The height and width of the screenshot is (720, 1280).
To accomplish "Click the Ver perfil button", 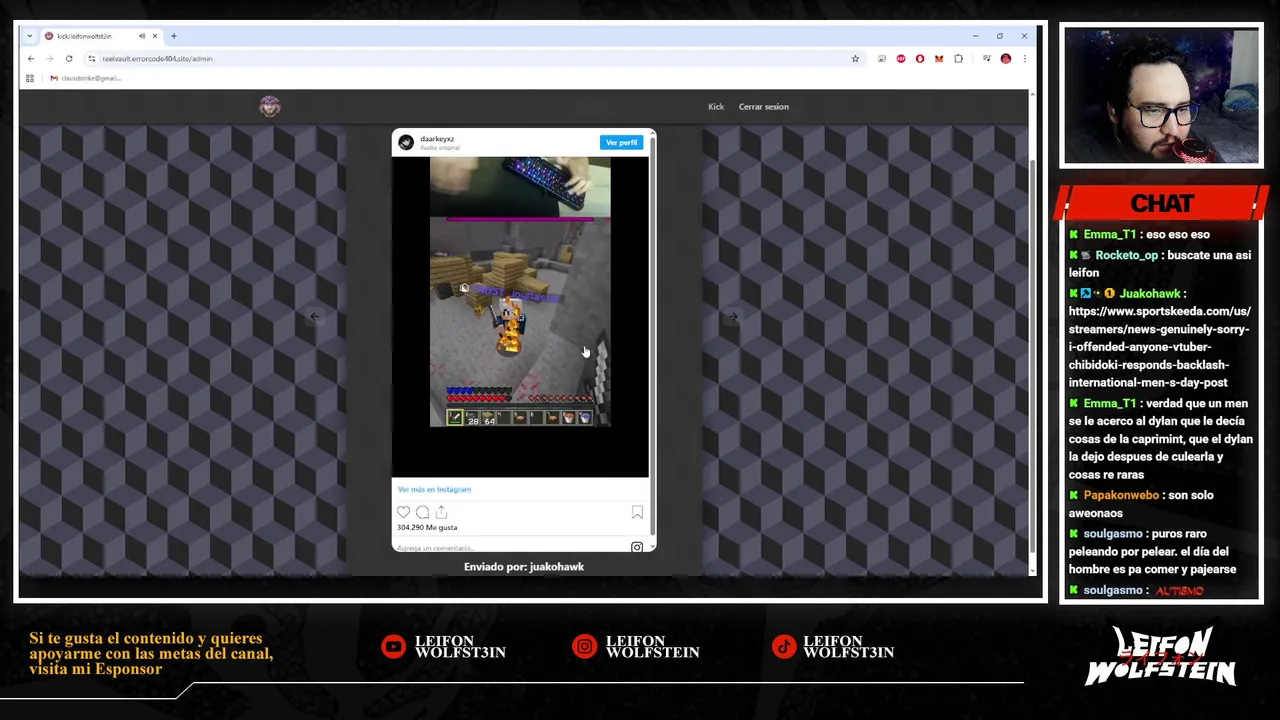I will click(621, 143).
